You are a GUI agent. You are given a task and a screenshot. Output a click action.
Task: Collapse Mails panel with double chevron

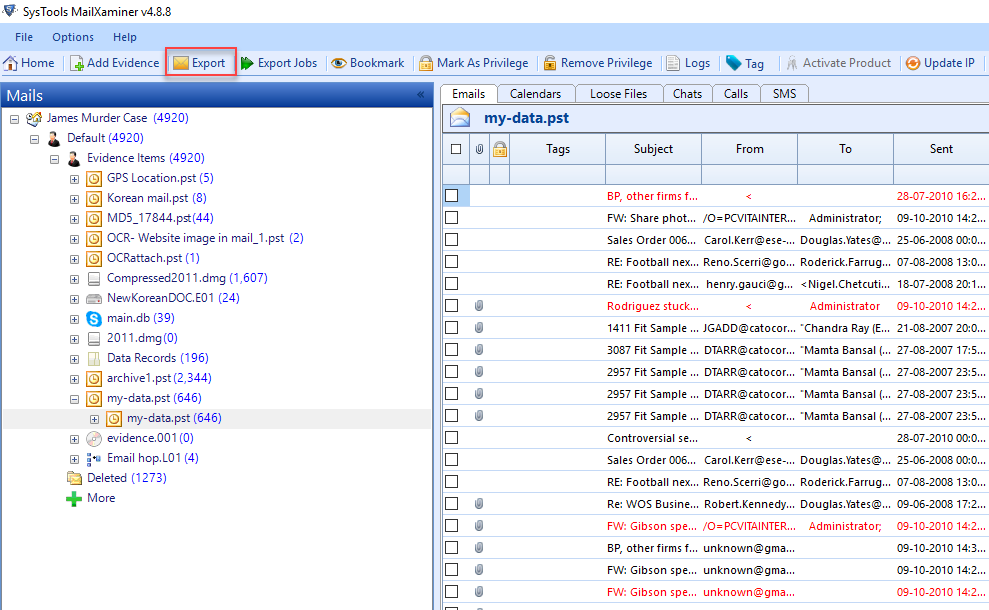click(421, 95)
